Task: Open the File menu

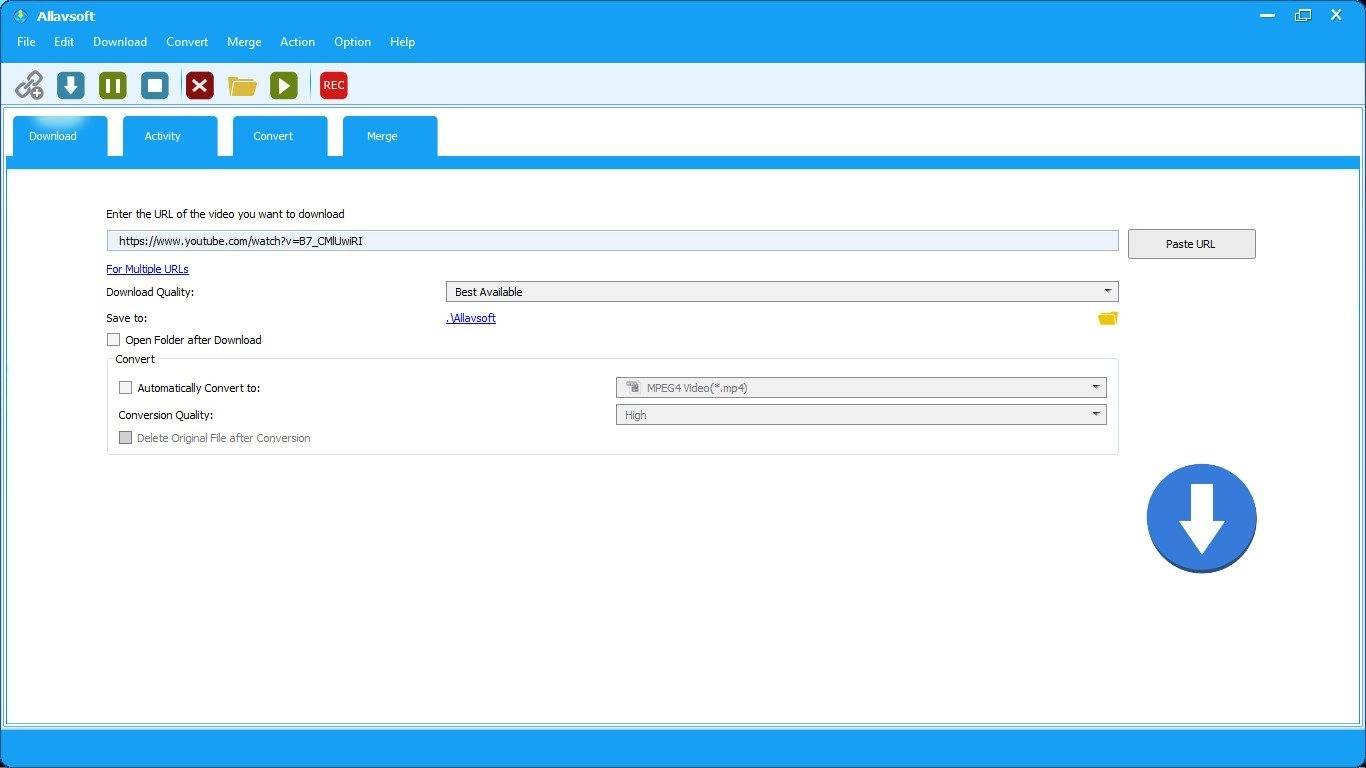Action: coord(26,42)
